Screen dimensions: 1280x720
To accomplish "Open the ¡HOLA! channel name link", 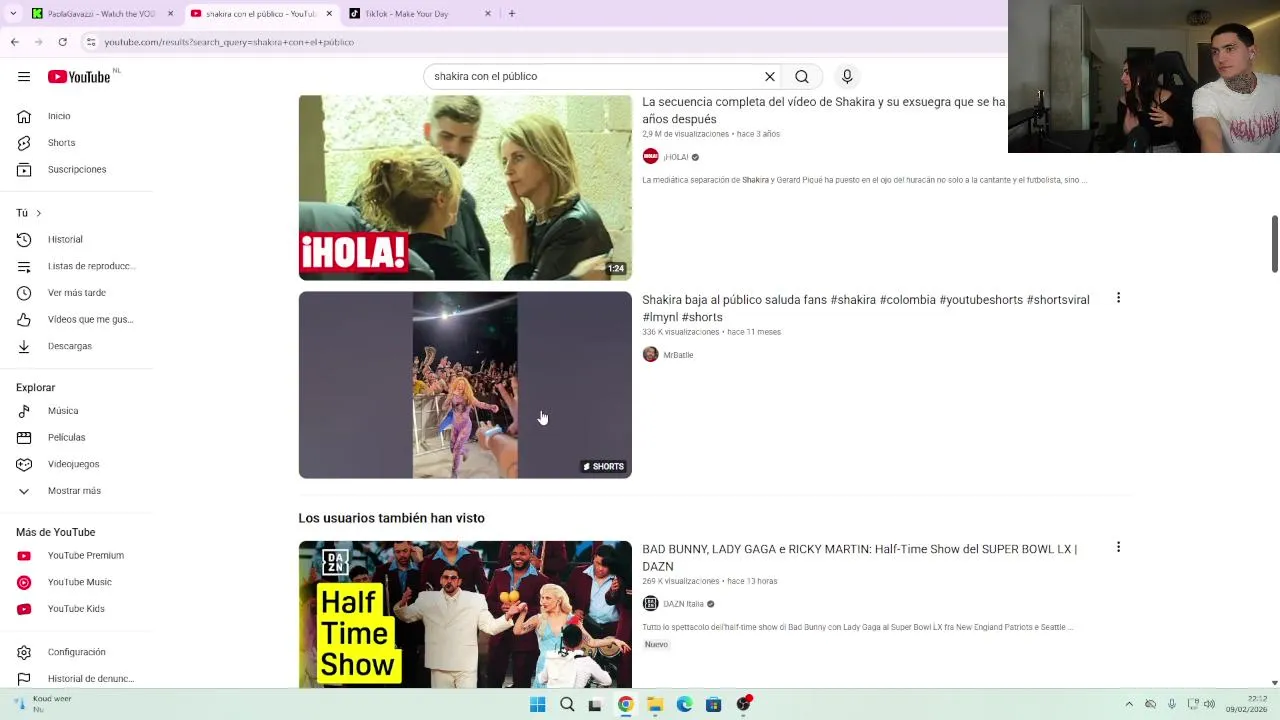I will 676,157.
